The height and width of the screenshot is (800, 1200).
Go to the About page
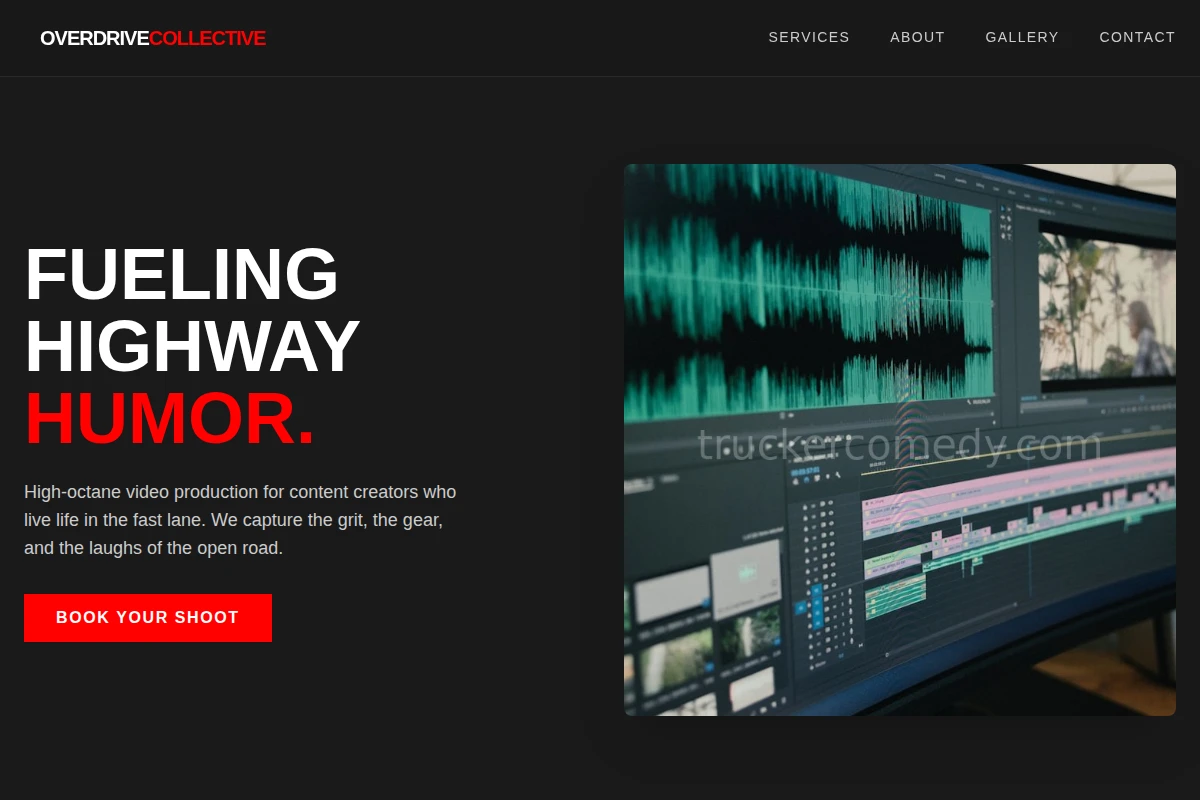(917, 37)
